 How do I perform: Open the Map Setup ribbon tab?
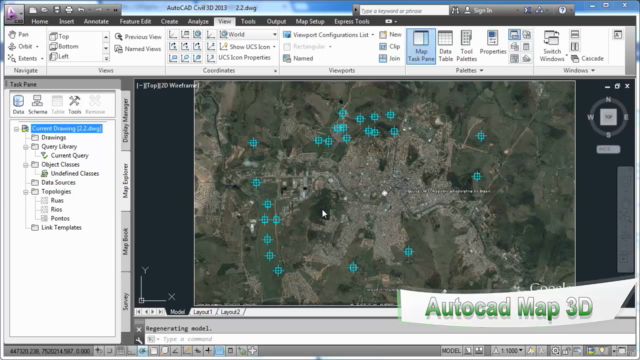coord(310,22)
